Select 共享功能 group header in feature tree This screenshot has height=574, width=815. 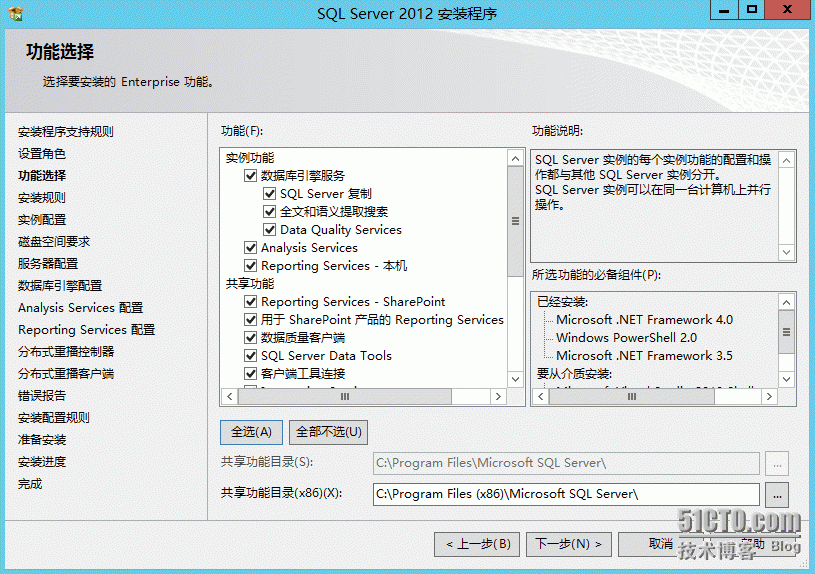click(x=250, y=284)
